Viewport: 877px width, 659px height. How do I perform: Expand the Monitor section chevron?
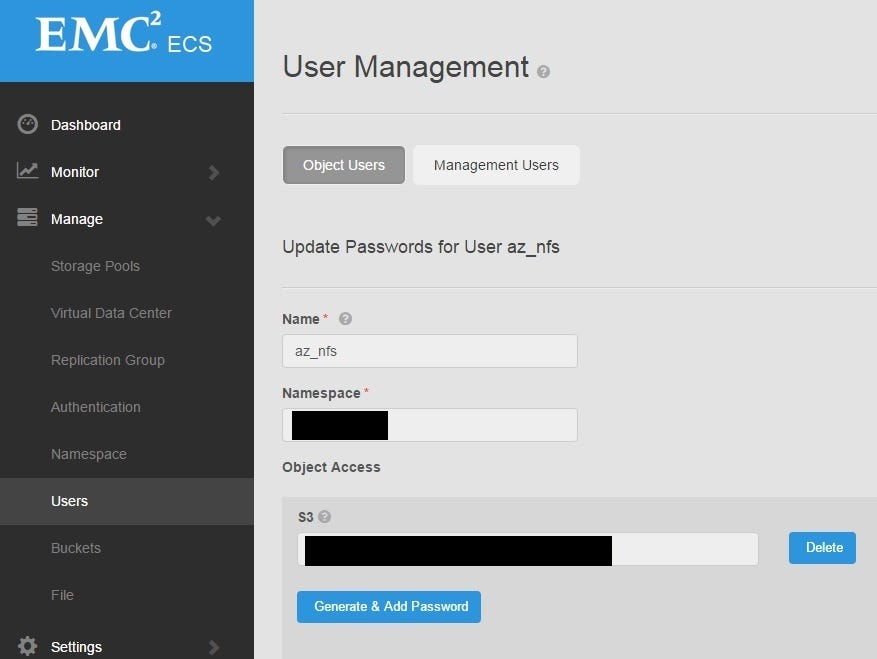pyautogui.click(x=213, y=172)
